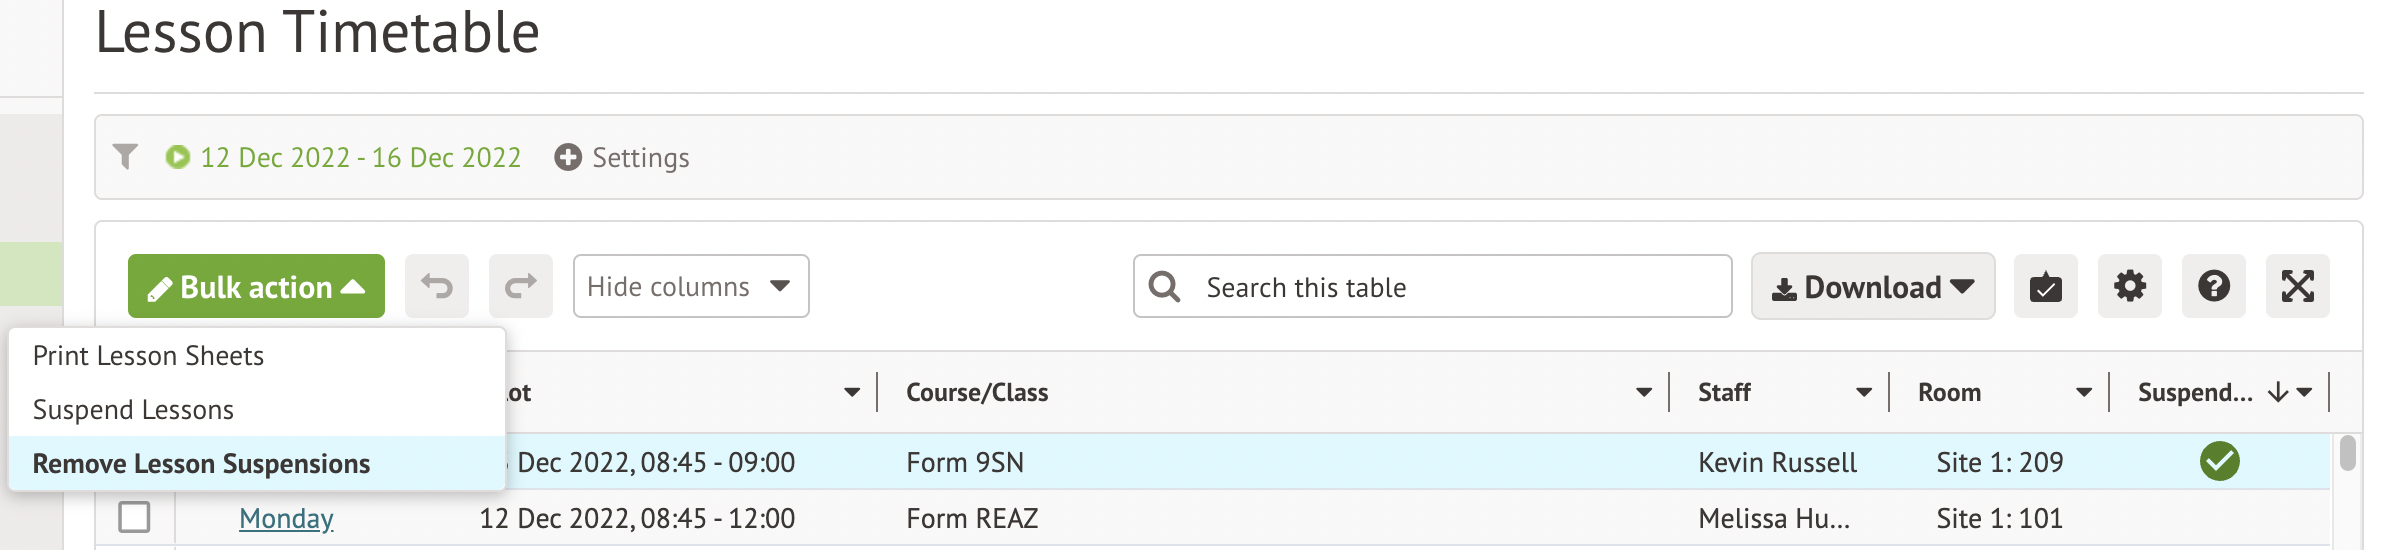Toggle fullscreen expand icon
Screen dimensions: 2382x550
2297,287
